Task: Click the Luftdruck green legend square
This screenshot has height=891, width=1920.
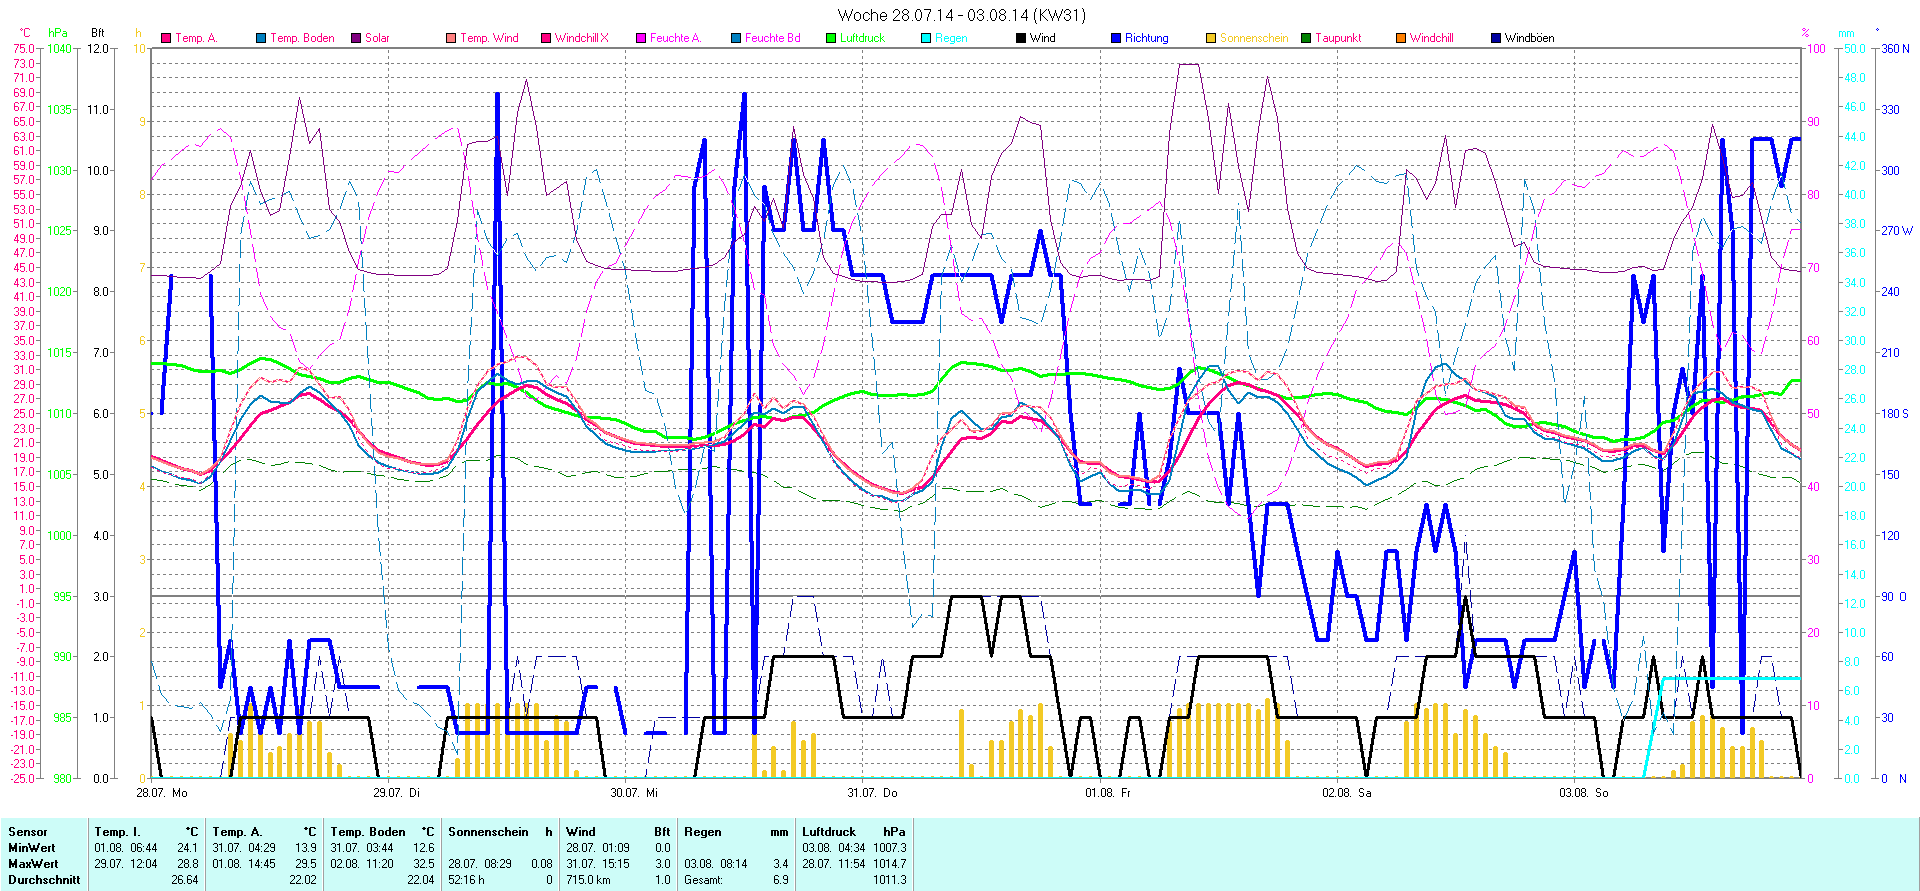Action: click(x=831, y=39)
